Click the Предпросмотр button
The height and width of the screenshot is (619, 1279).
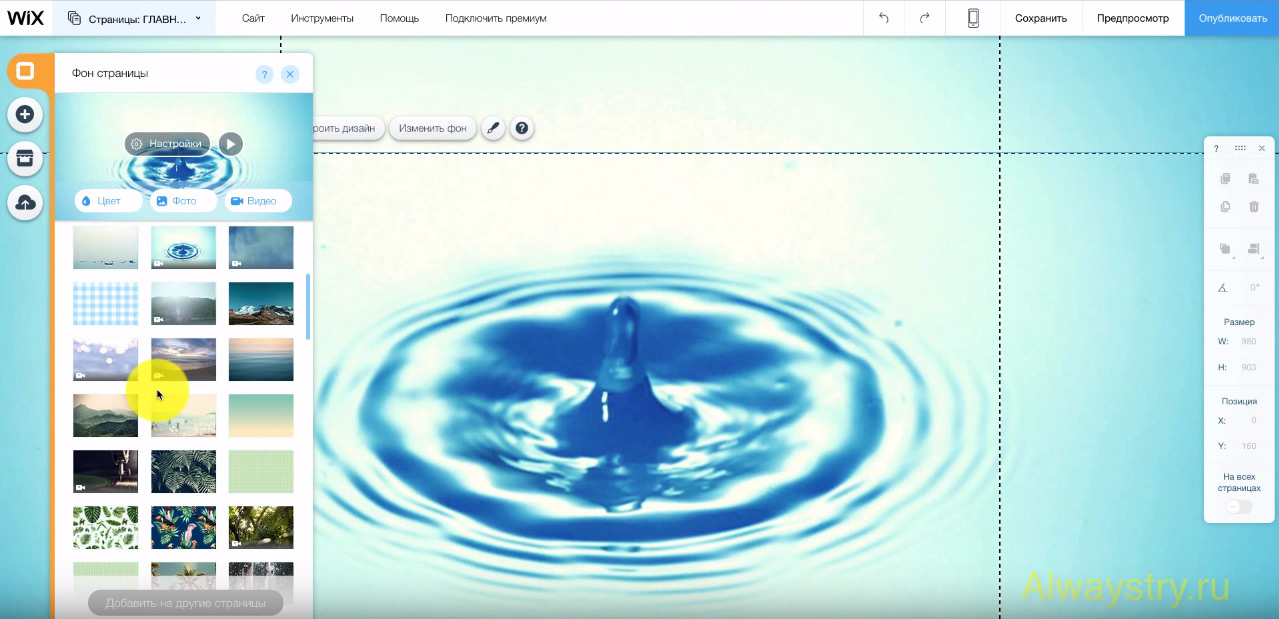pos(1132,18)
